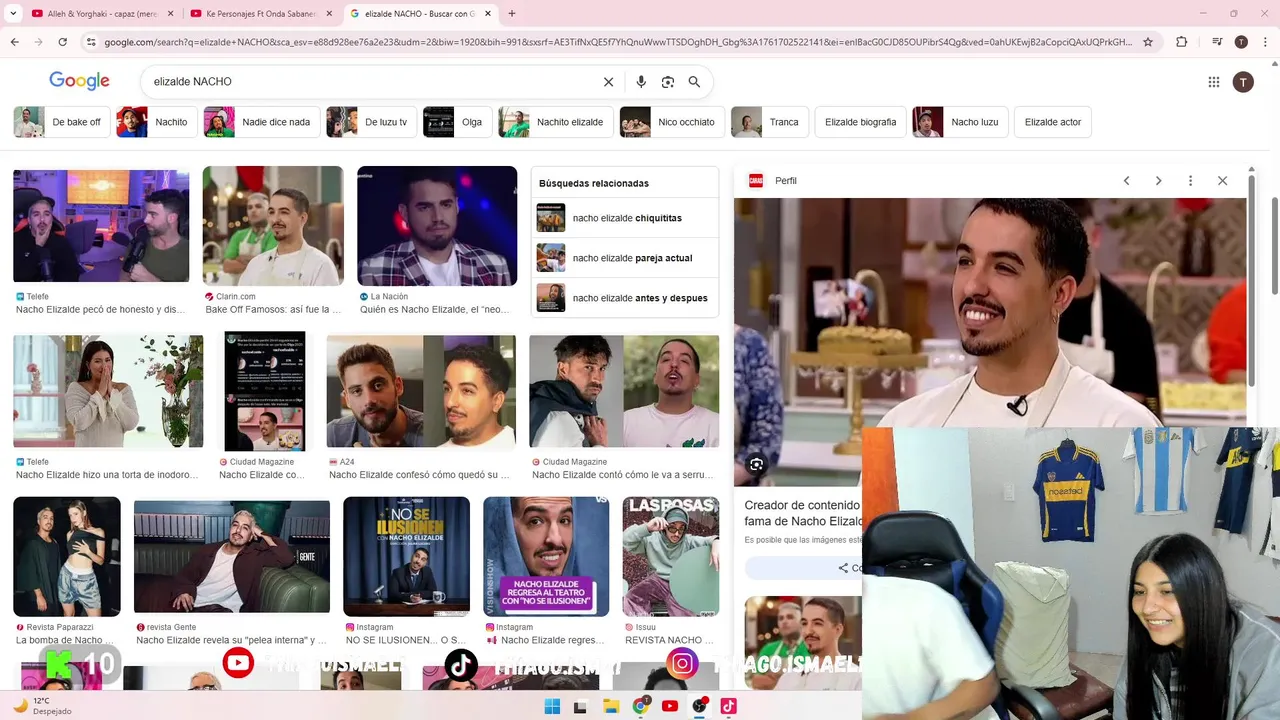Select the elizalde NACHO search tab
1280x720 pixels.
pyautogui.click(x=420, y=14)
